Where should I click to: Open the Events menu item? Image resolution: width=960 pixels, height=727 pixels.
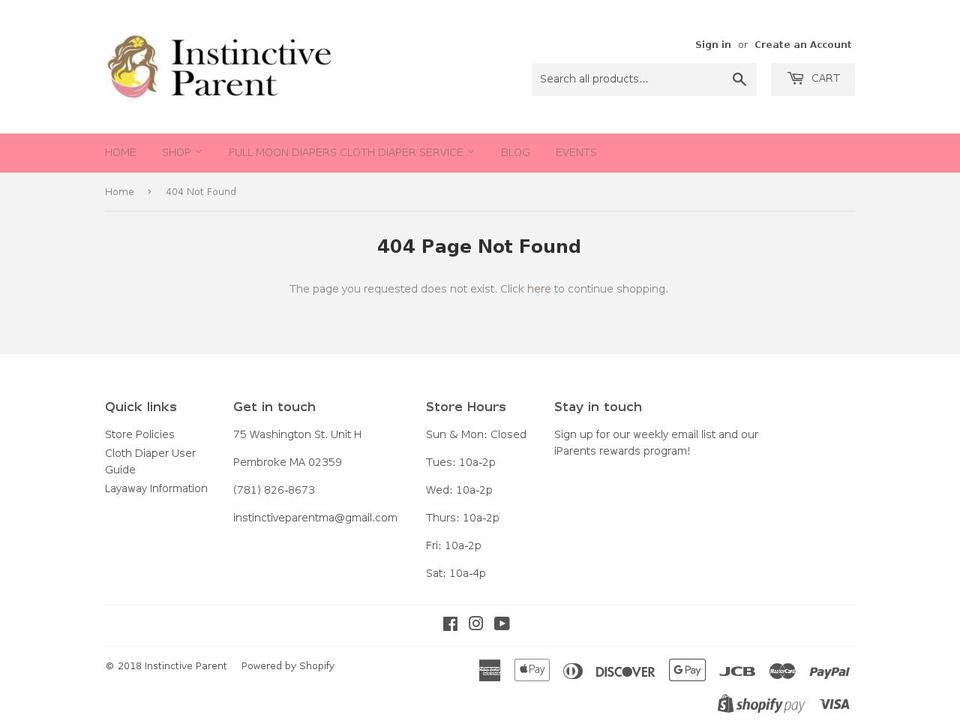coord(576,153)
